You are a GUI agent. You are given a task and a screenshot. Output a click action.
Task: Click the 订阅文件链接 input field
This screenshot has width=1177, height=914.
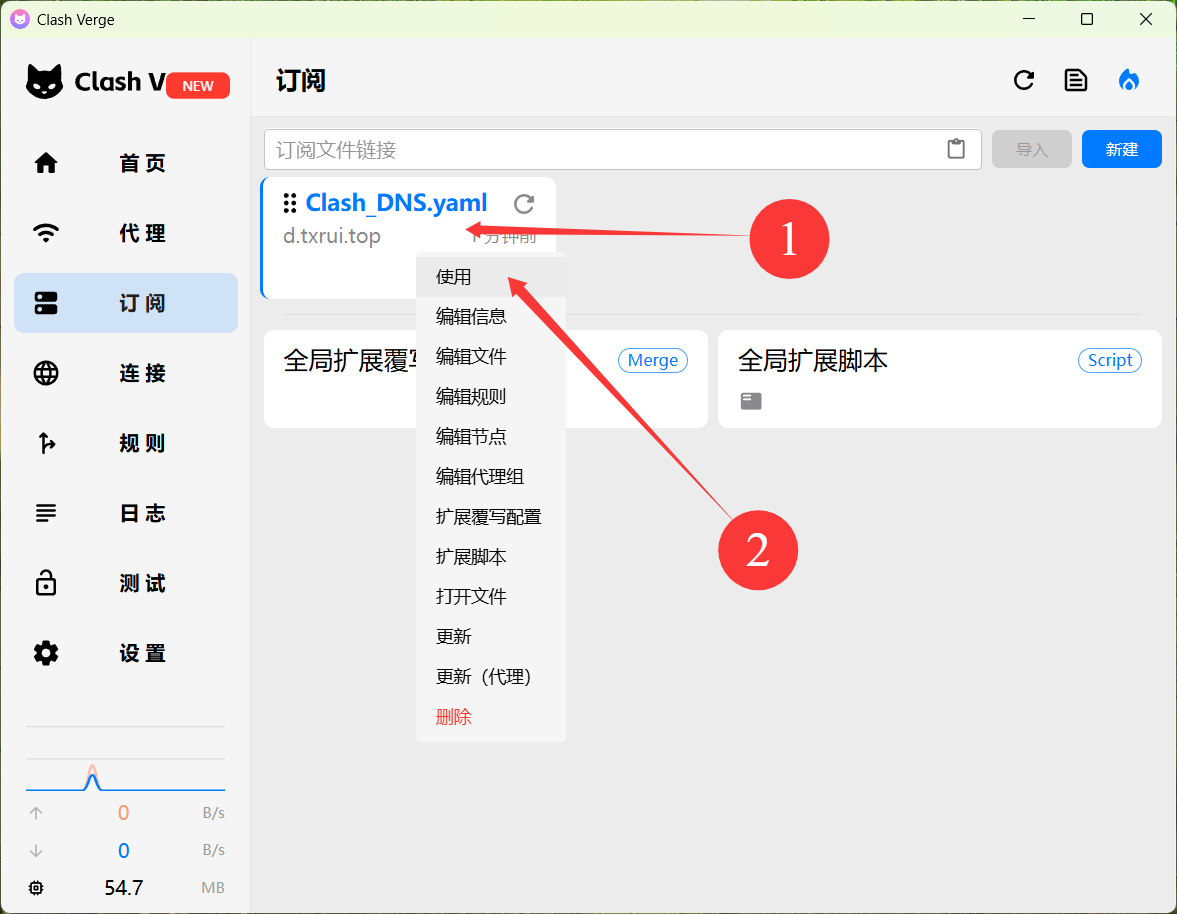(x=600, y=149)
